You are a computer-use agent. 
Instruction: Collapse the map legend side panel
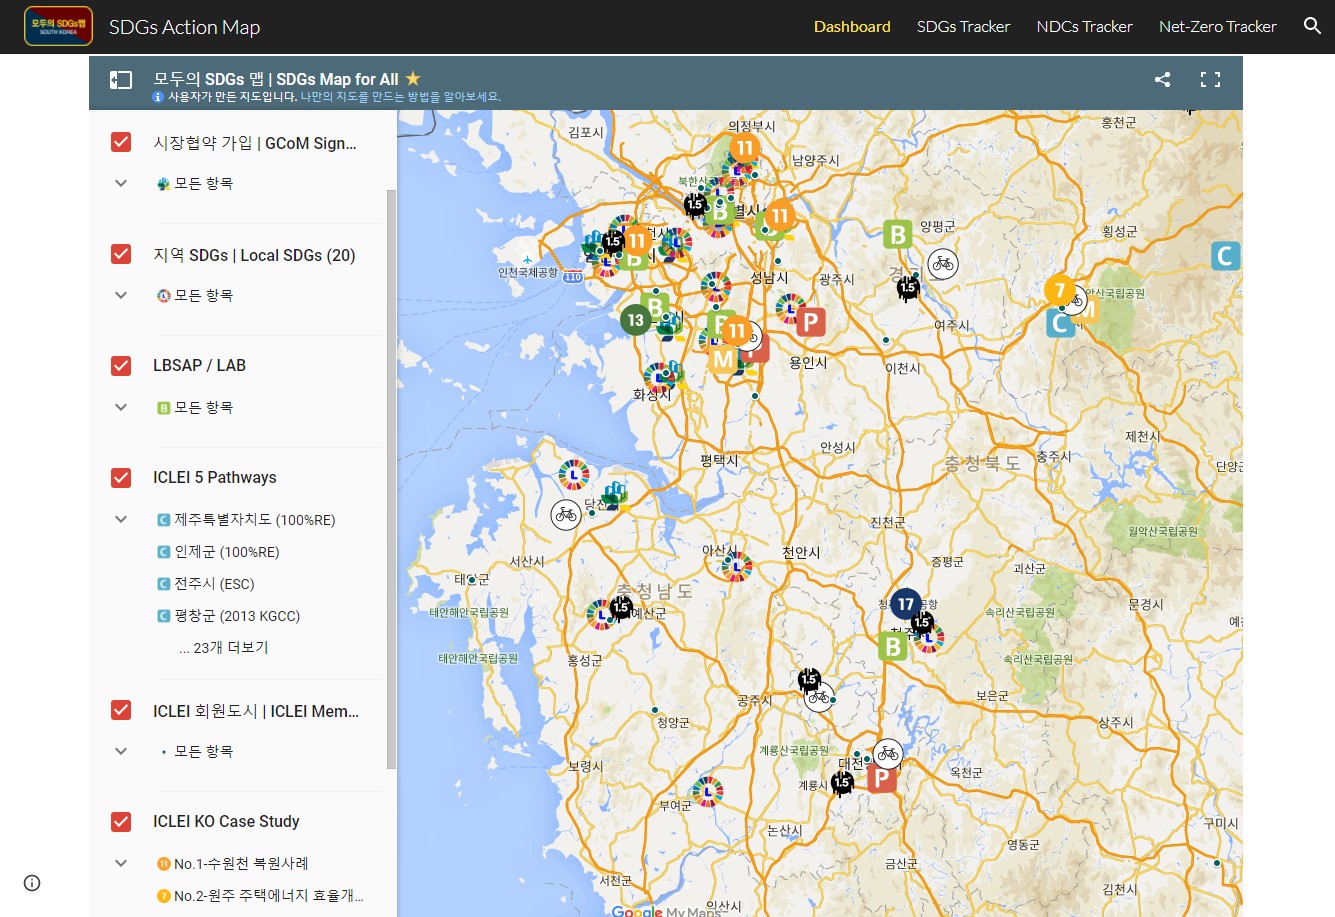[x=121, y=80]
